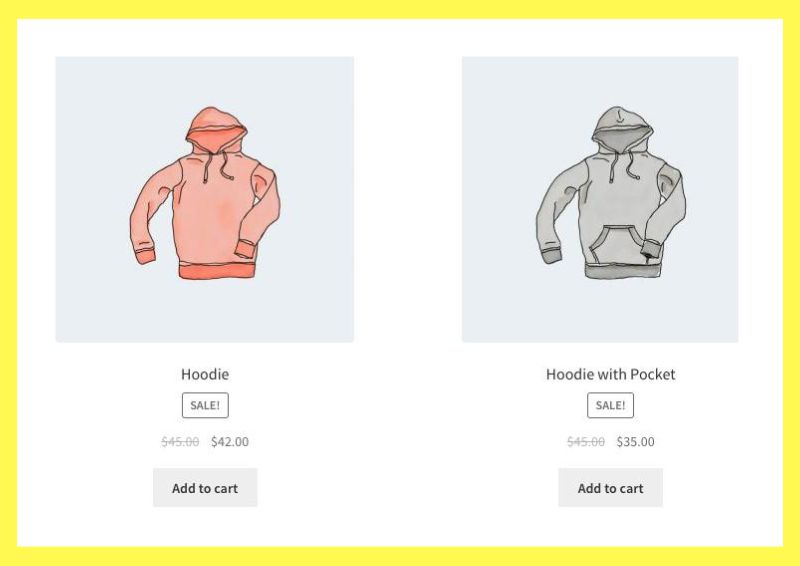Click the SALE! badge under Hoodie

pos(205,405)
